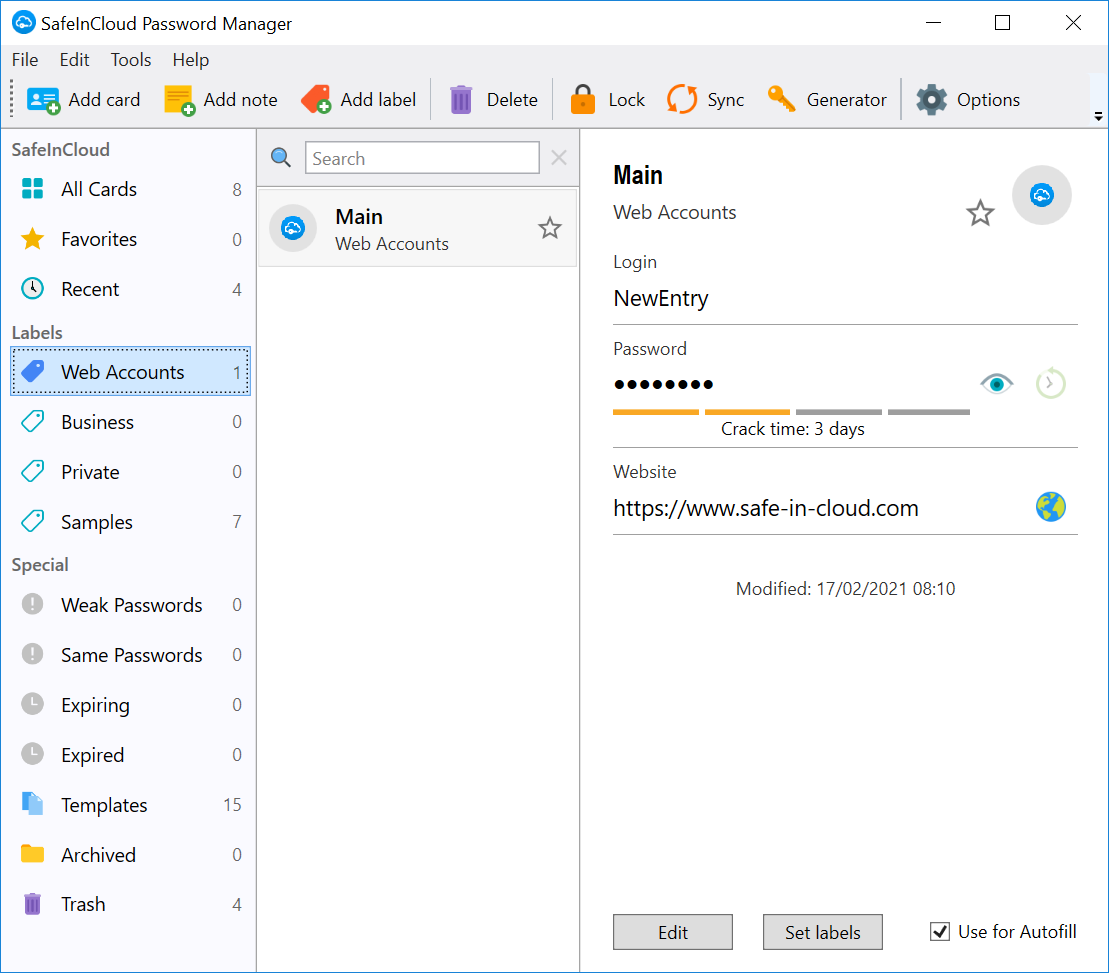Uncheck Use for Autofill checkbox

coord(940,931)
